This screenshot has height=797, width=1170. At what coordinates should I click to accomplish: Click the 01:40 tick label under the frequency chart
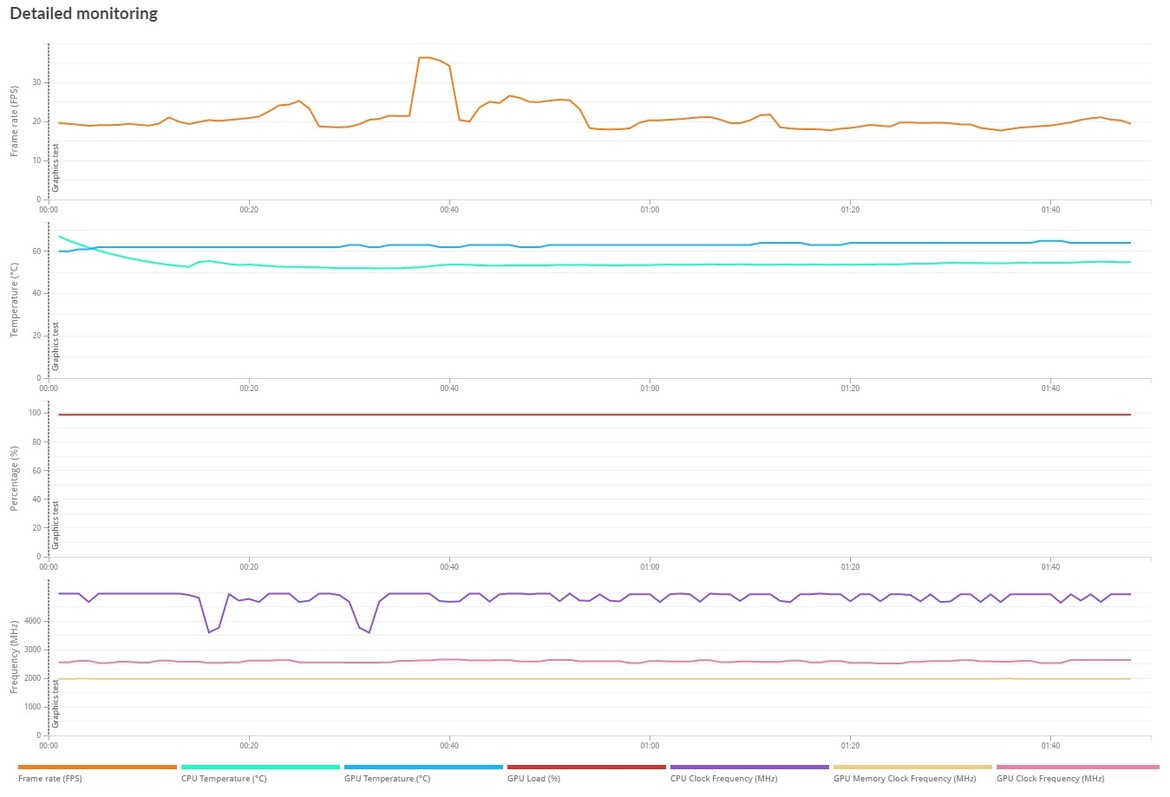pyautogui.click(x=1050, y=746)
